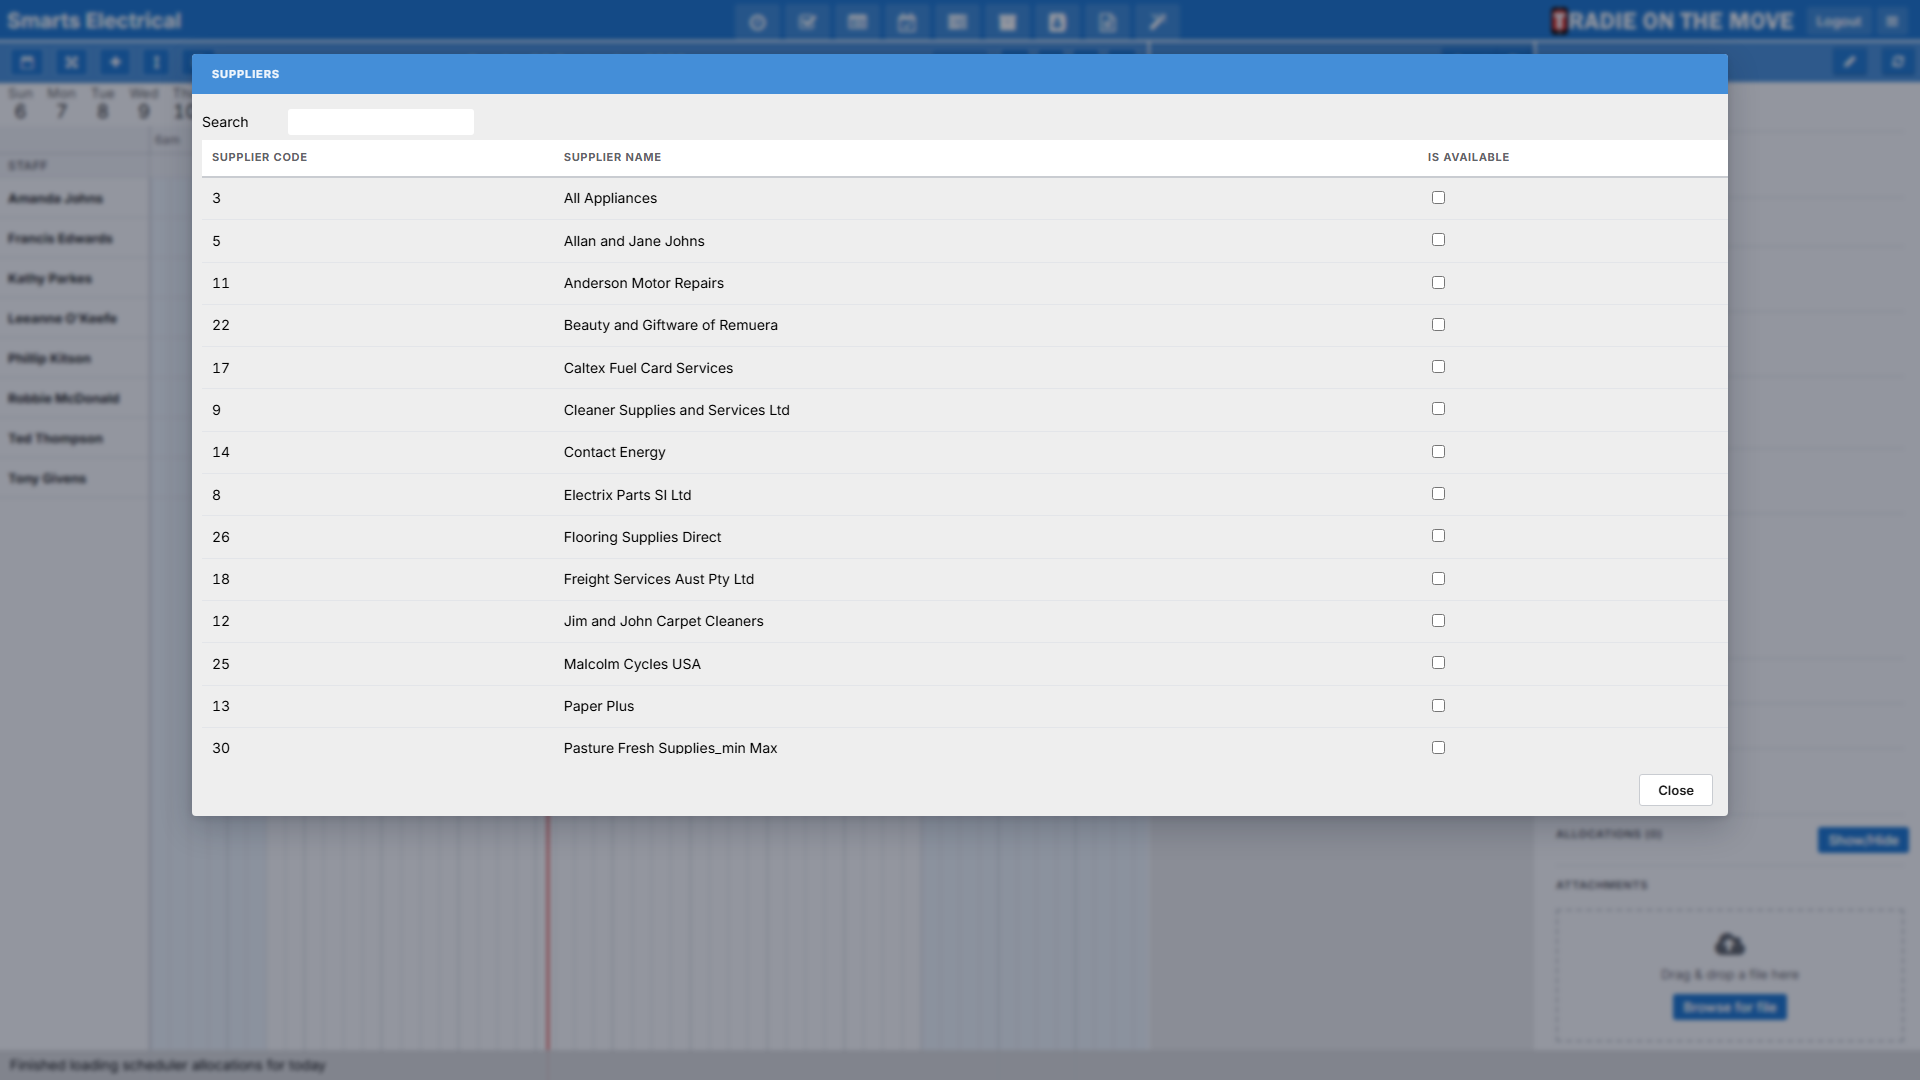
Task: Click into the suppliers Search field
Action: tap(380, 122)
